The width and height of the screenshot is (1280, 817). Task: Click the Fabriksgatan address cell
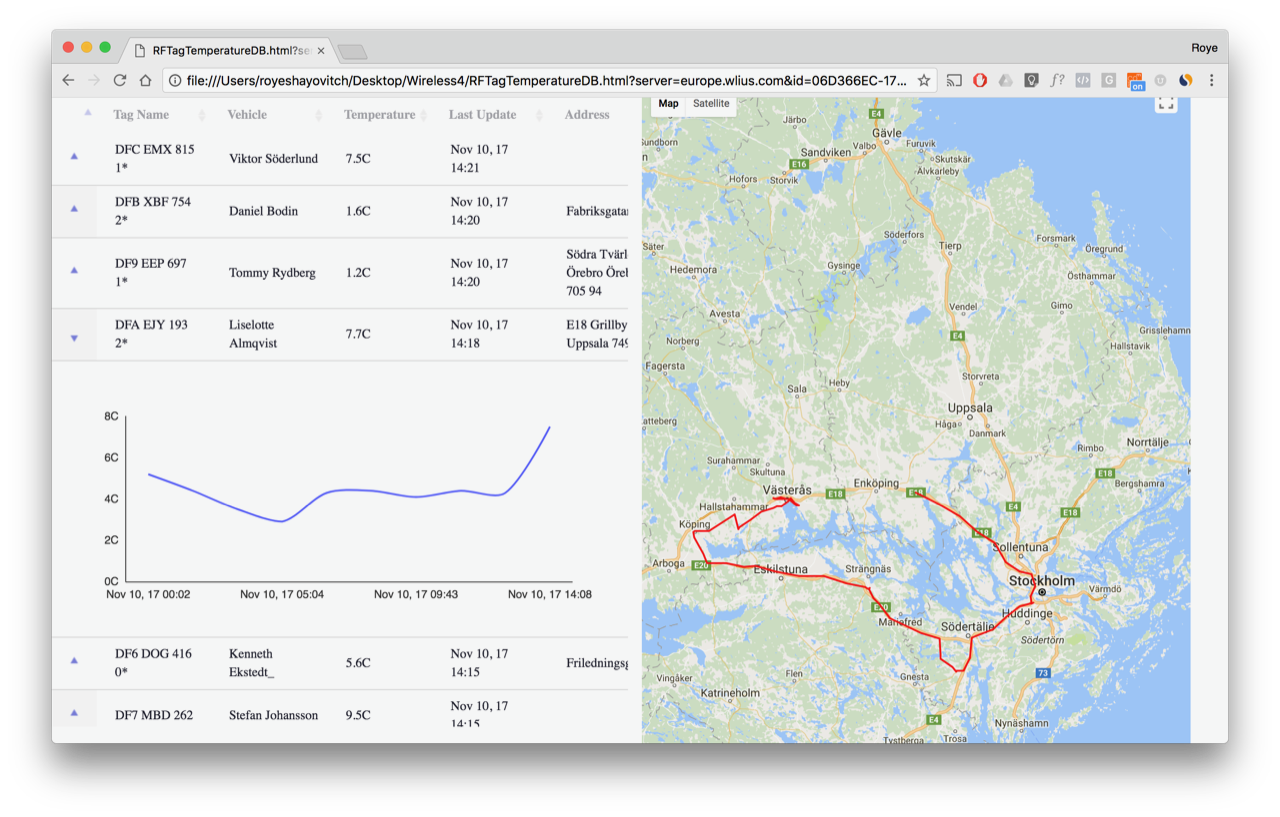597,211
